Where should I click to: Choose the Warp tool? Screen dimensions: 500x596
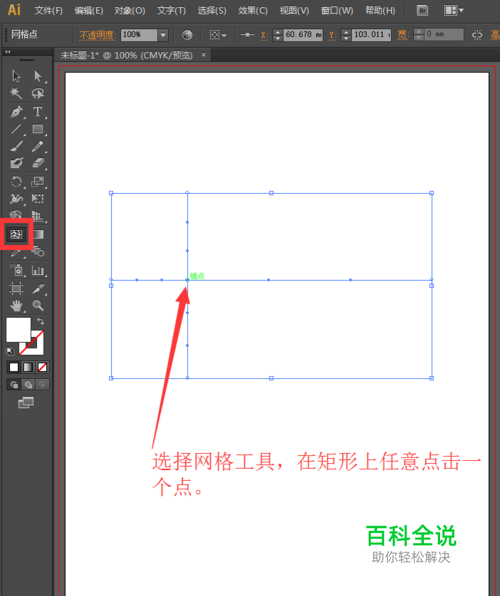[x=16, y=198]
